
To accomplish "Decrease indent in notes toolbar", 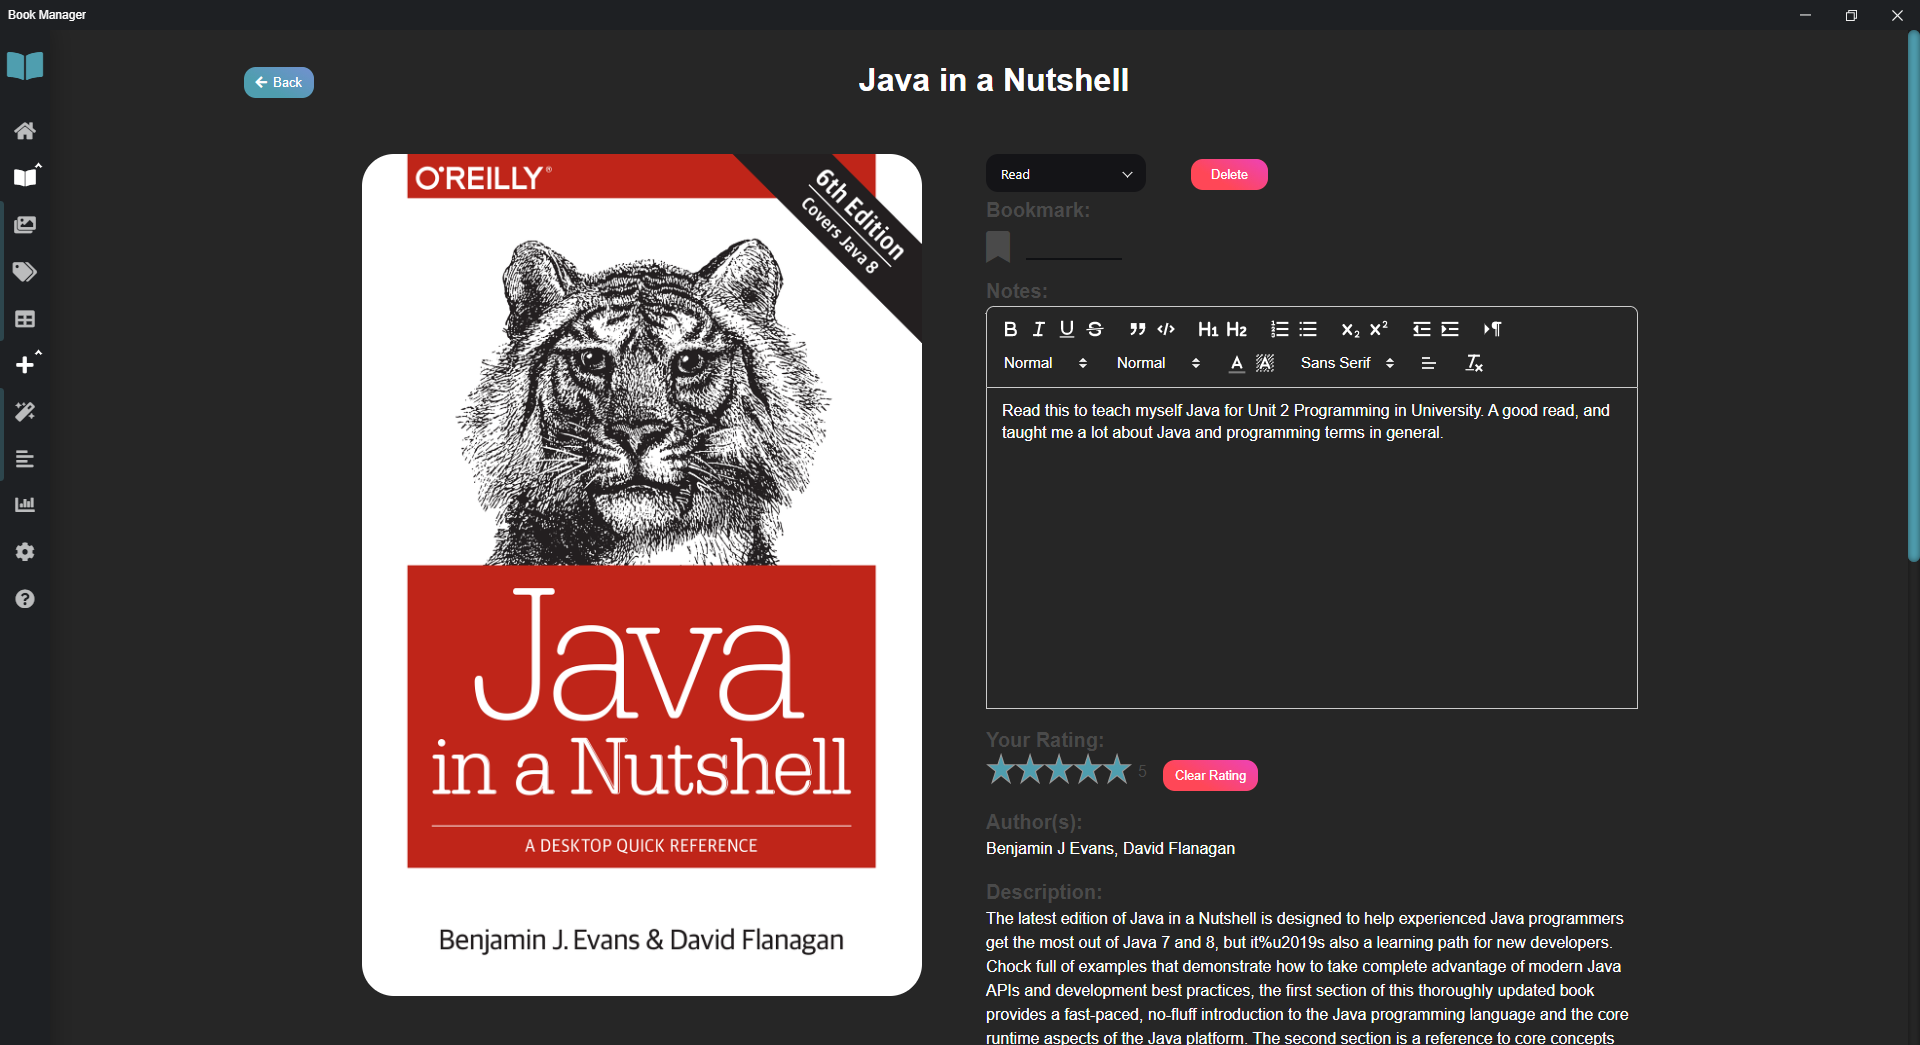I will point(1421,329).
